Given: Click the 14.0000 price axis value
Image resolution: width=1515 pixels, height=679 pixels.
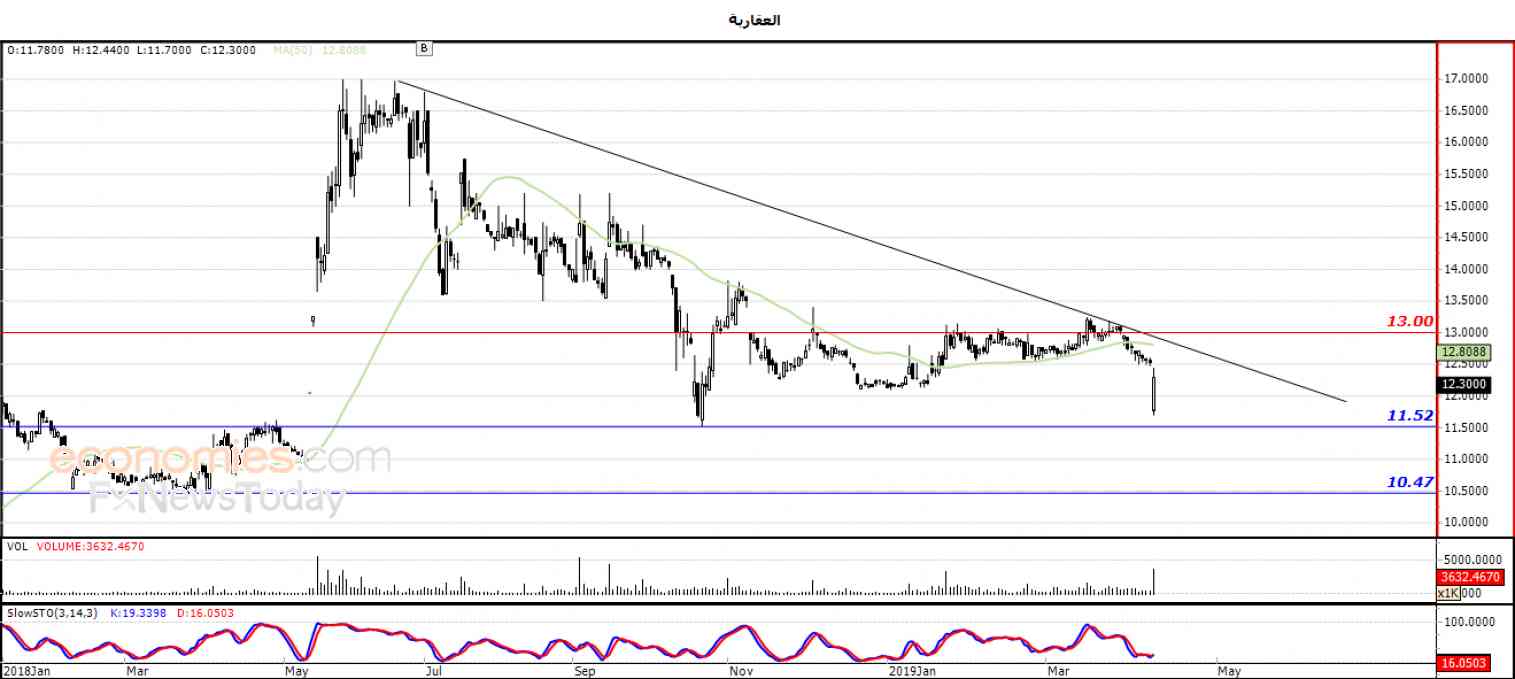Looking at the screenshot, I should click(1466, 269).
